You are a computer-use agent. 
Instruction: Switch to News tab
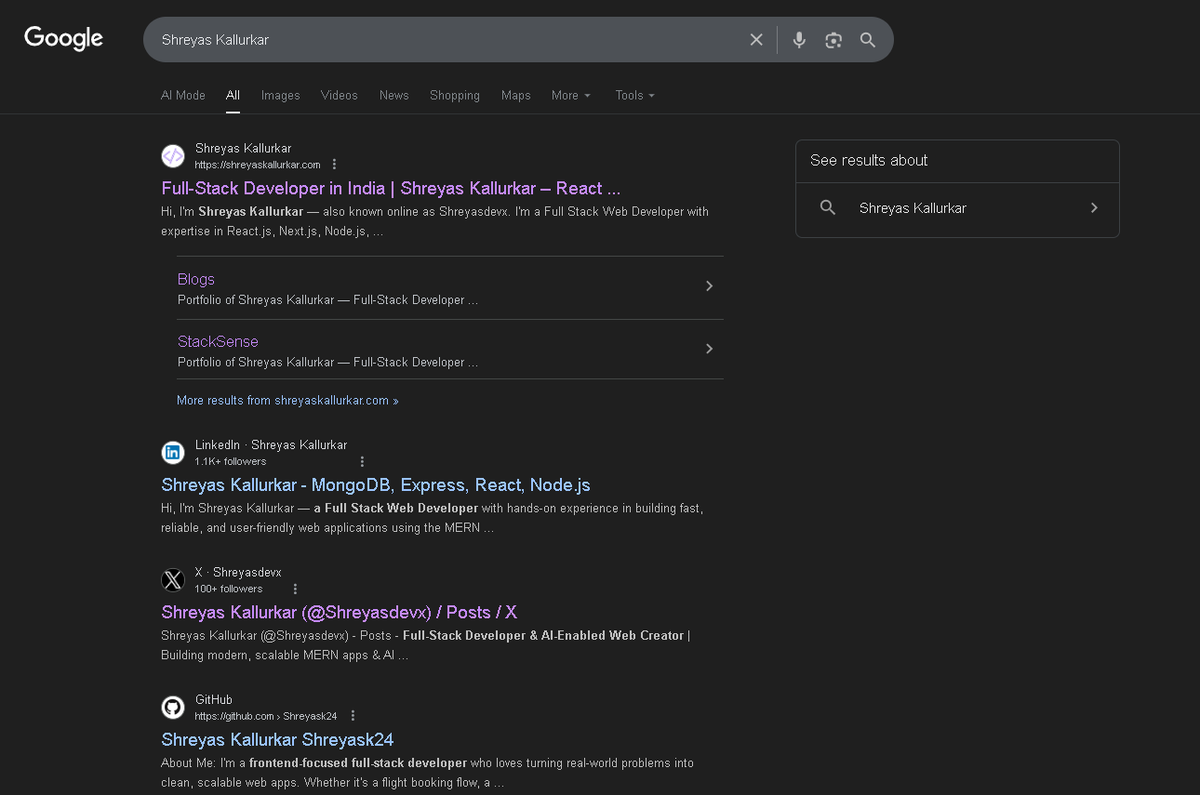click(394, 95)
